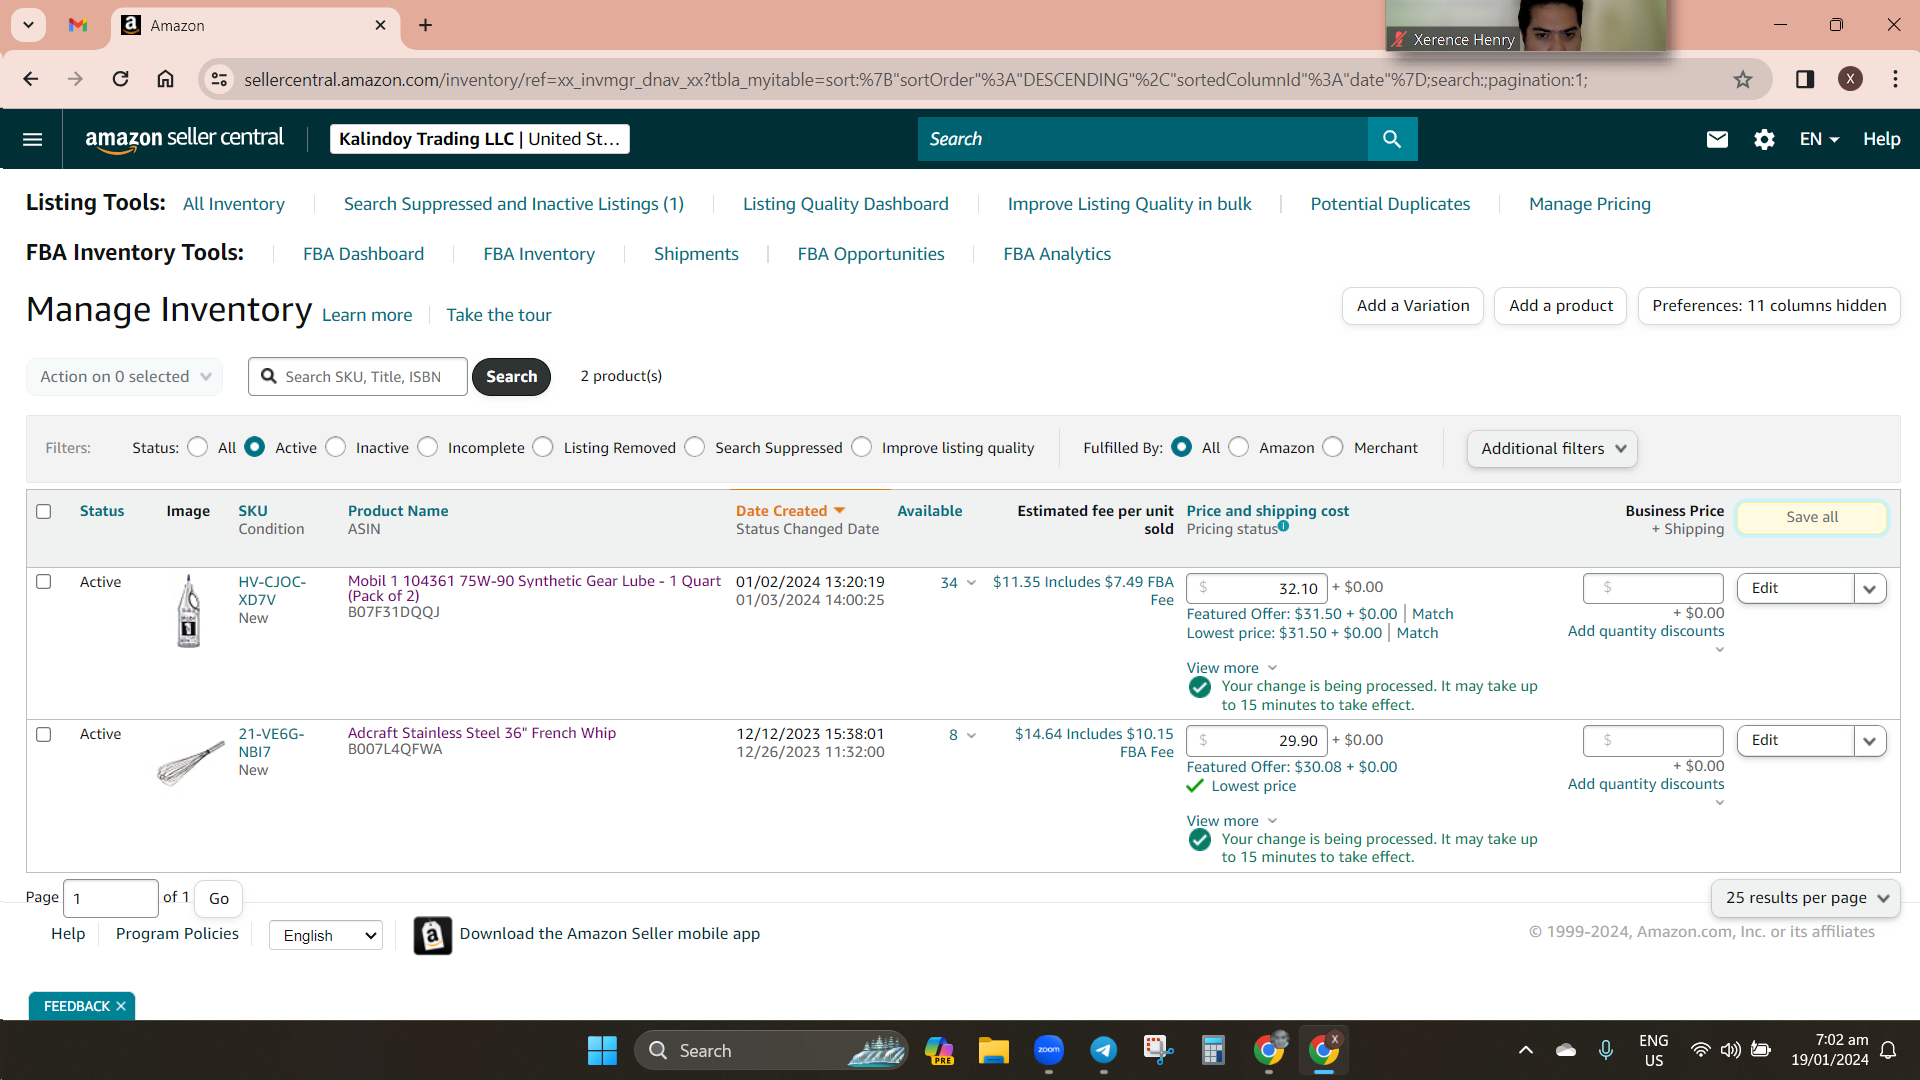The width and height of the screenshot is (1920, 1080).
Task: Sort by the Date Created column header
Action: pos(790,511)
